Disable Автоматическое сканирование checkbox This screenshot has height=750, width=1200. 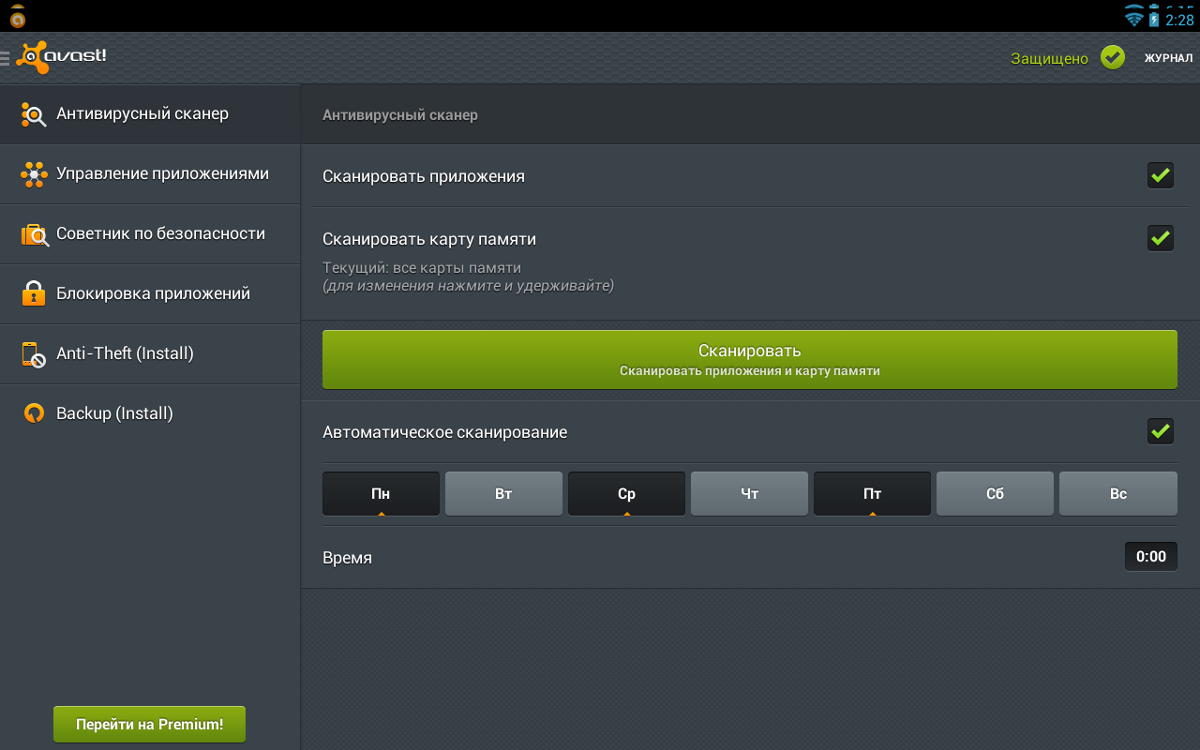1160,431
